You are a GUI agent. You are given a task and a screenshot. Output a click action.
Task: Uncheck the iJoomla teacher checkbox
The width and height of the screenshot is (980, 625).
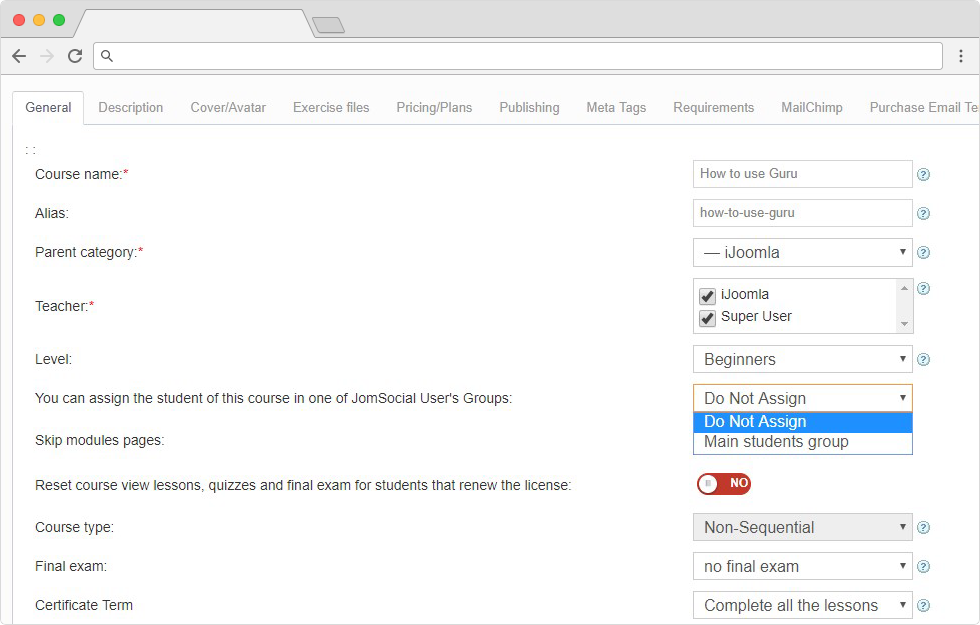point(708,296)
